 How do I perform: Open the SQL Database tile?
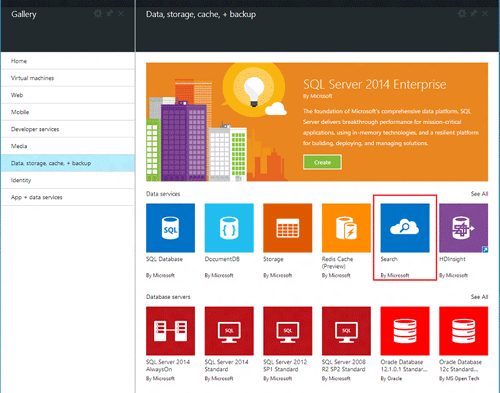170,228
